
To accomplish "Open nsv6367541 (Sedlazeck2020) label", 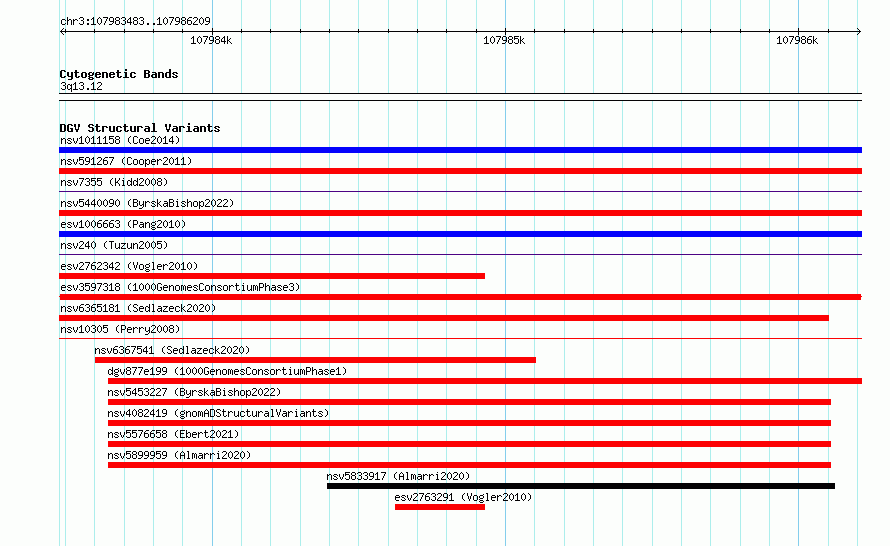I will pyautogui.click(x=172, y=350).
